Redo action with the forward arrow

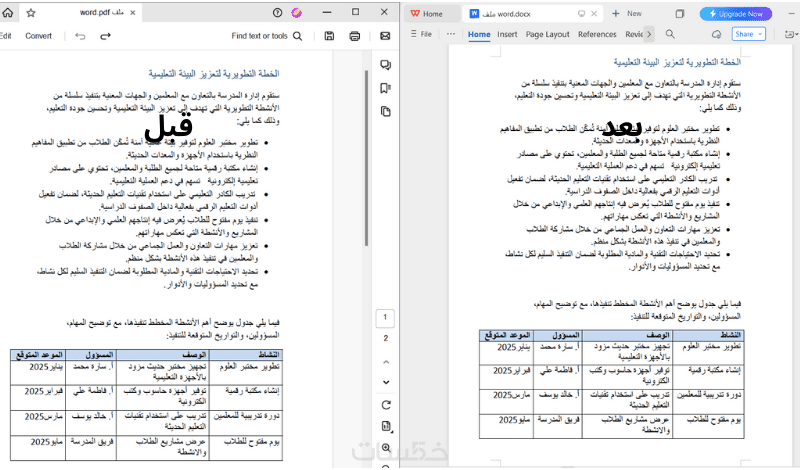click(x=105, y=36)
